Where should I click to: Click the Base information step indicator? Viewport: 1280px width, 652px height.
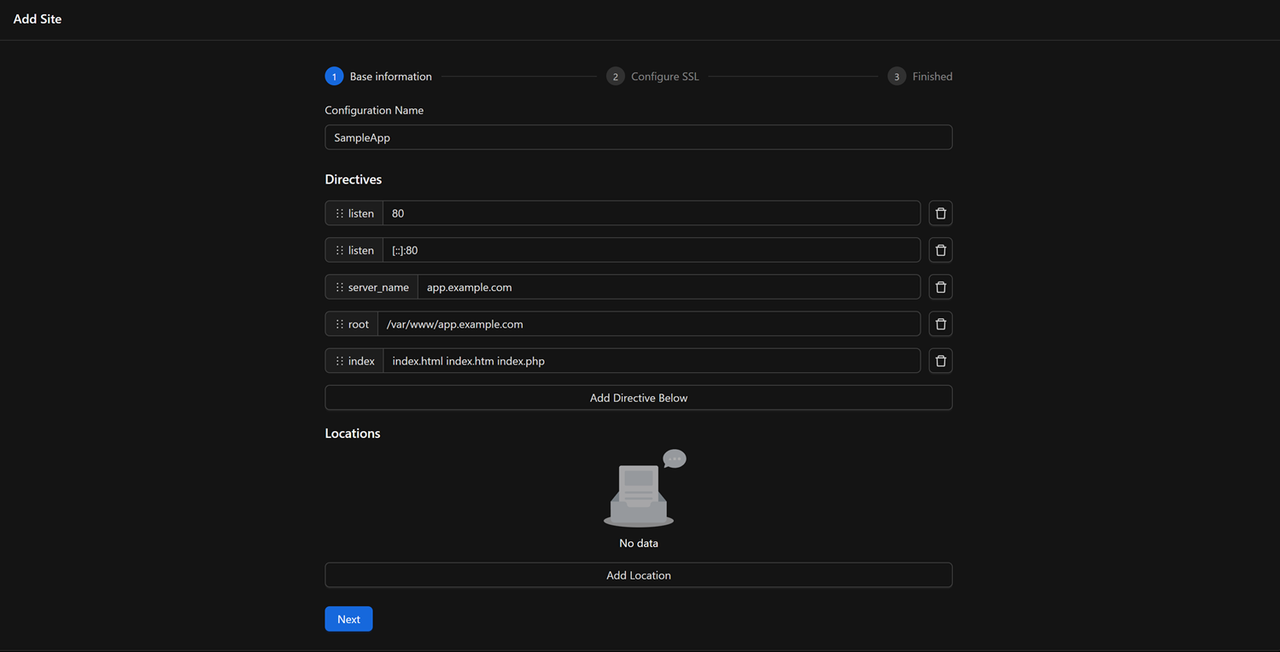click(333, 75)
